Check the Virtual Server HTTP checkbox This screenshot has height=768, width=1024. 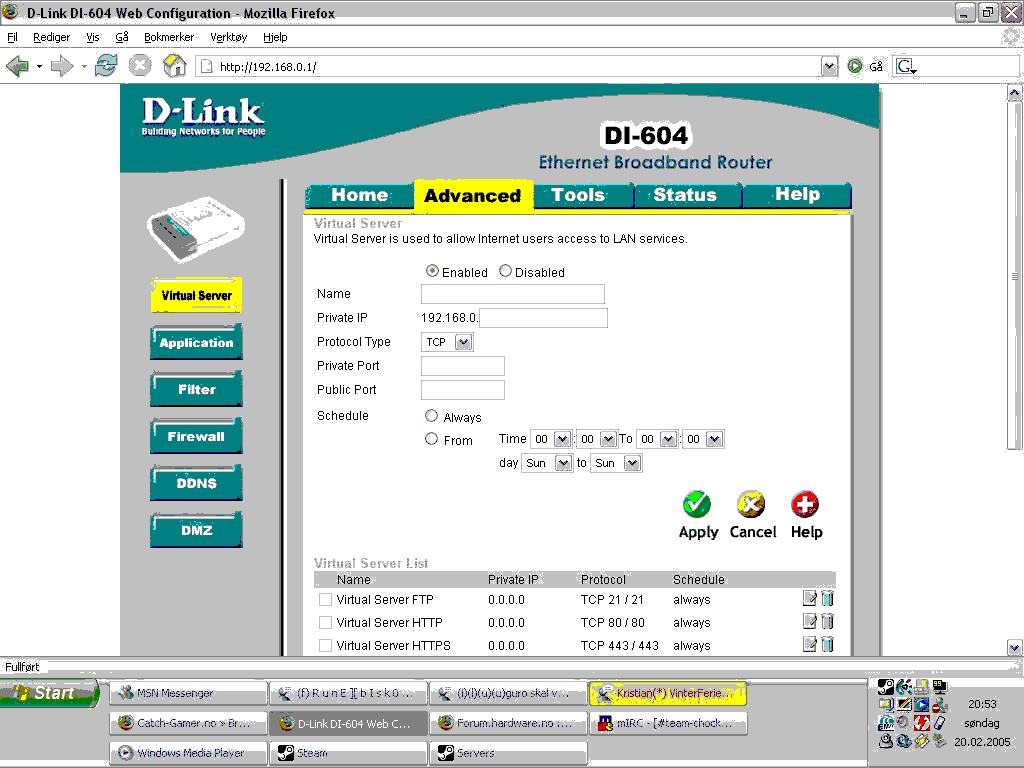[x=325, y=622]
